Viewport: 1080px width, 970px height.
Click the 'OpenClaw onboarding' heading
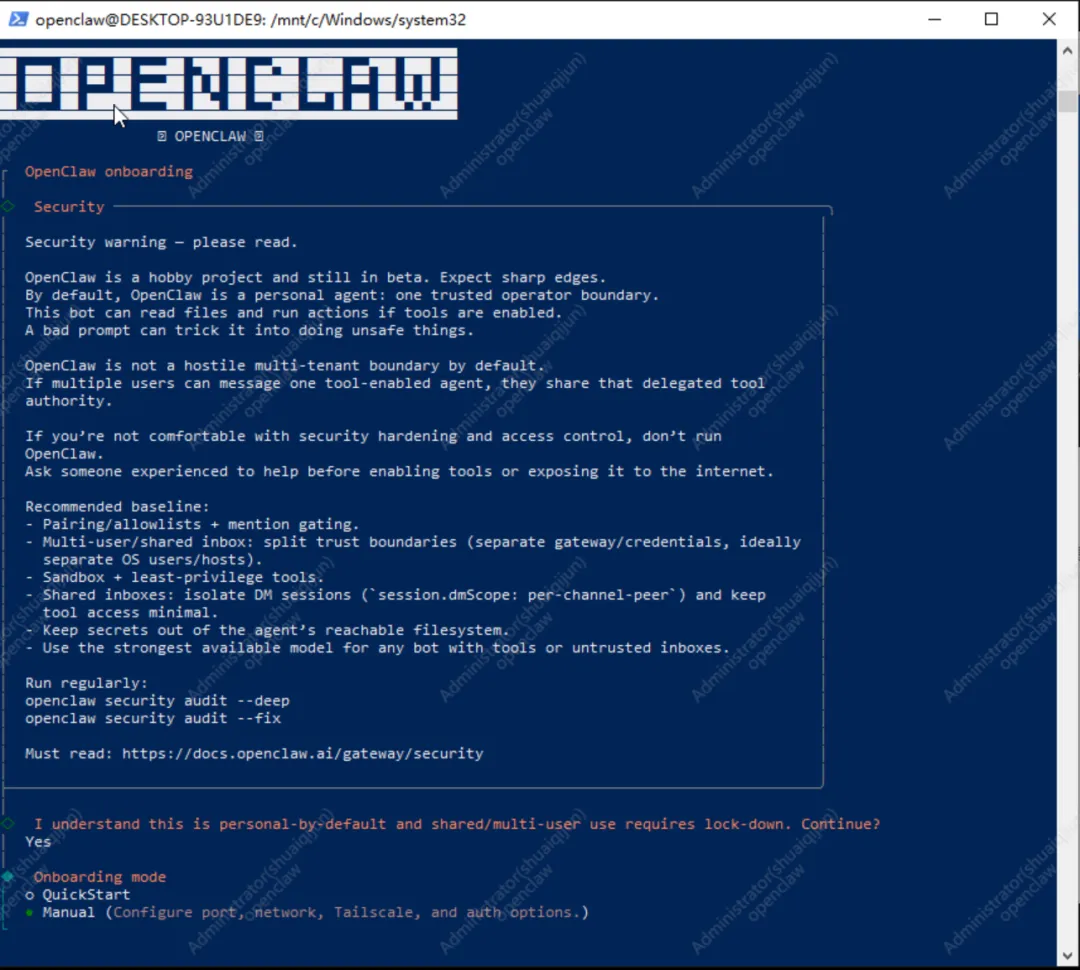tap(109, 172)
